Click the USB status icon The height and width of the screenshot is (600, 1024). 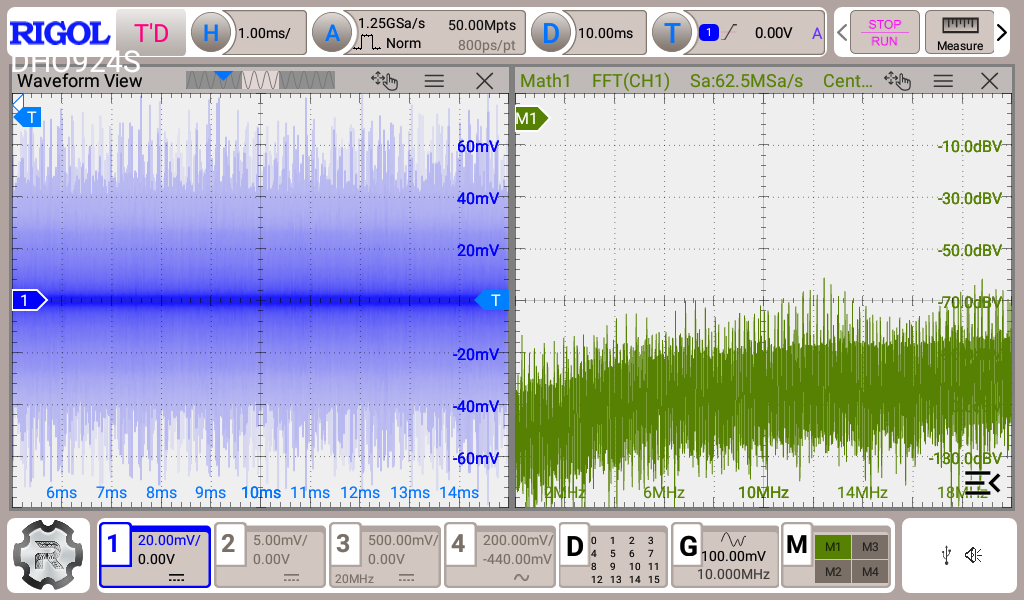coord(946,556)
